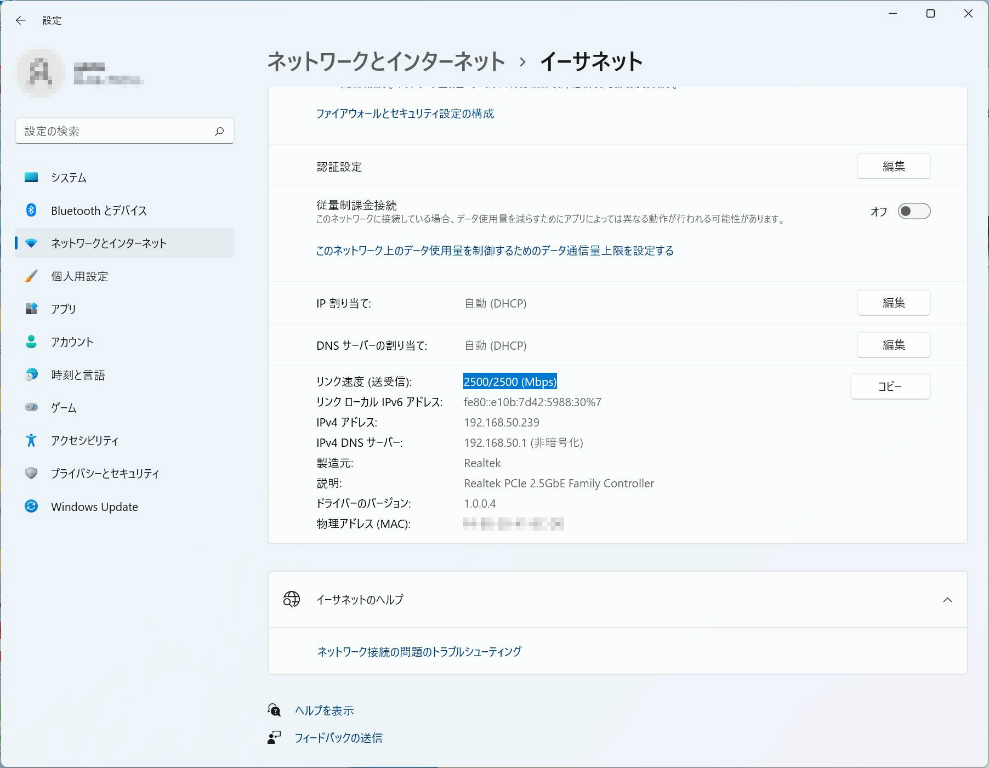The height and width of the screenshot is (768, 989).
Task: Click 編集 button for IP 割り当て
Action: point(893,303)
